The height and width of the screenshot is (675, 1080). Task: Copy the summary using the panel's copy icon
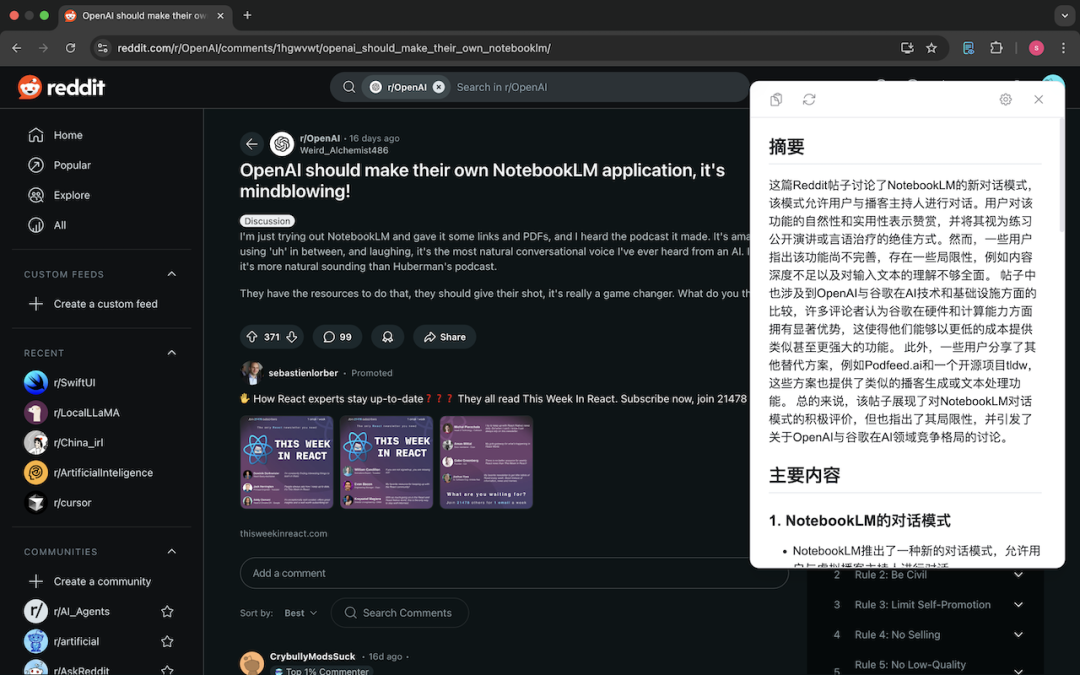pyautogui.click(x=776, y=100)
